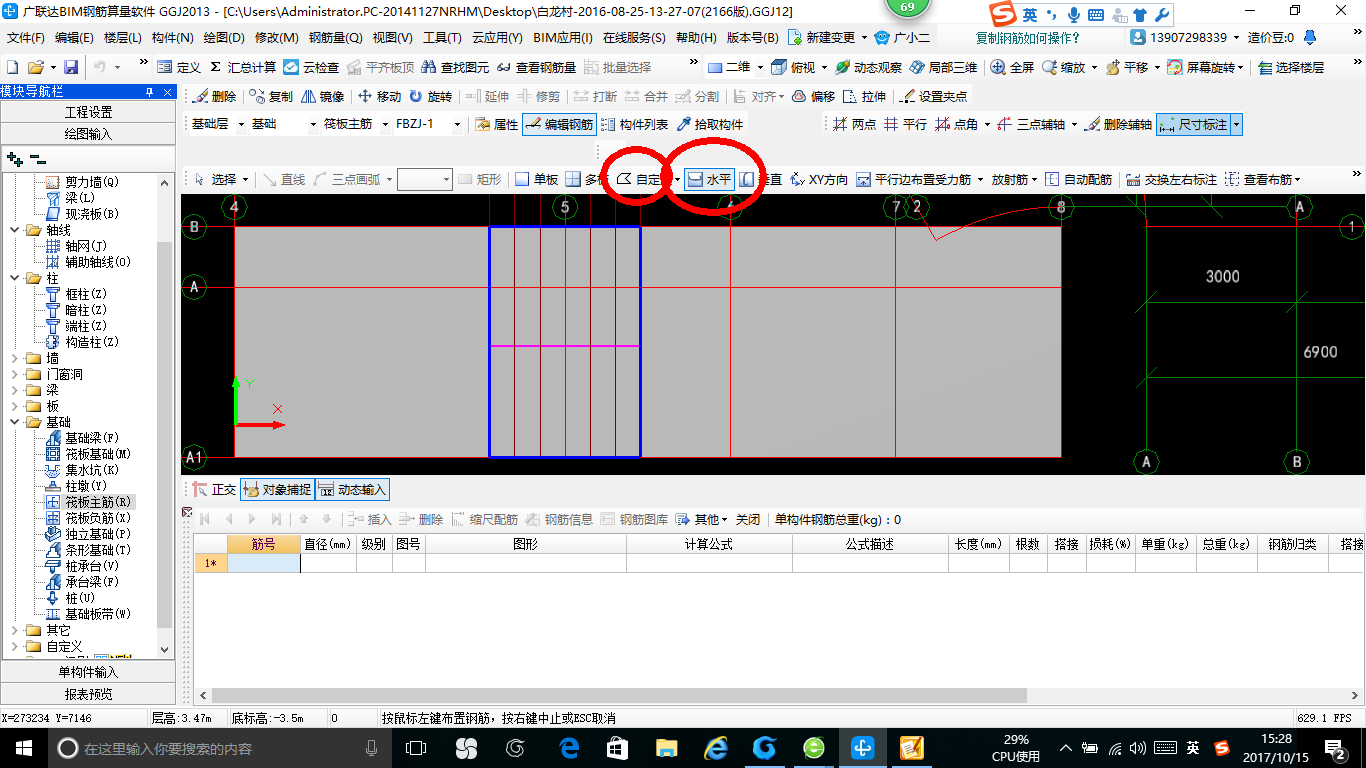1366x768 pixels.
Task: Toggle 尺寸标注 dimension annotation button
Action: [1192, 125]
